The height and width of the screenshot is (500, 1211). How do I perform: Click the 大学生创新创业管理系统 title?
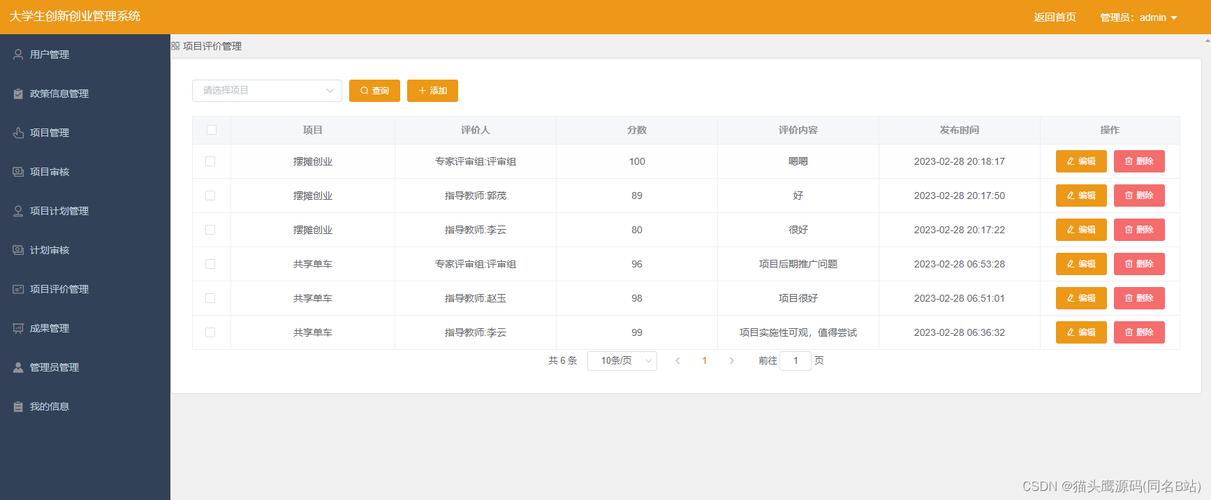[75, 16]
